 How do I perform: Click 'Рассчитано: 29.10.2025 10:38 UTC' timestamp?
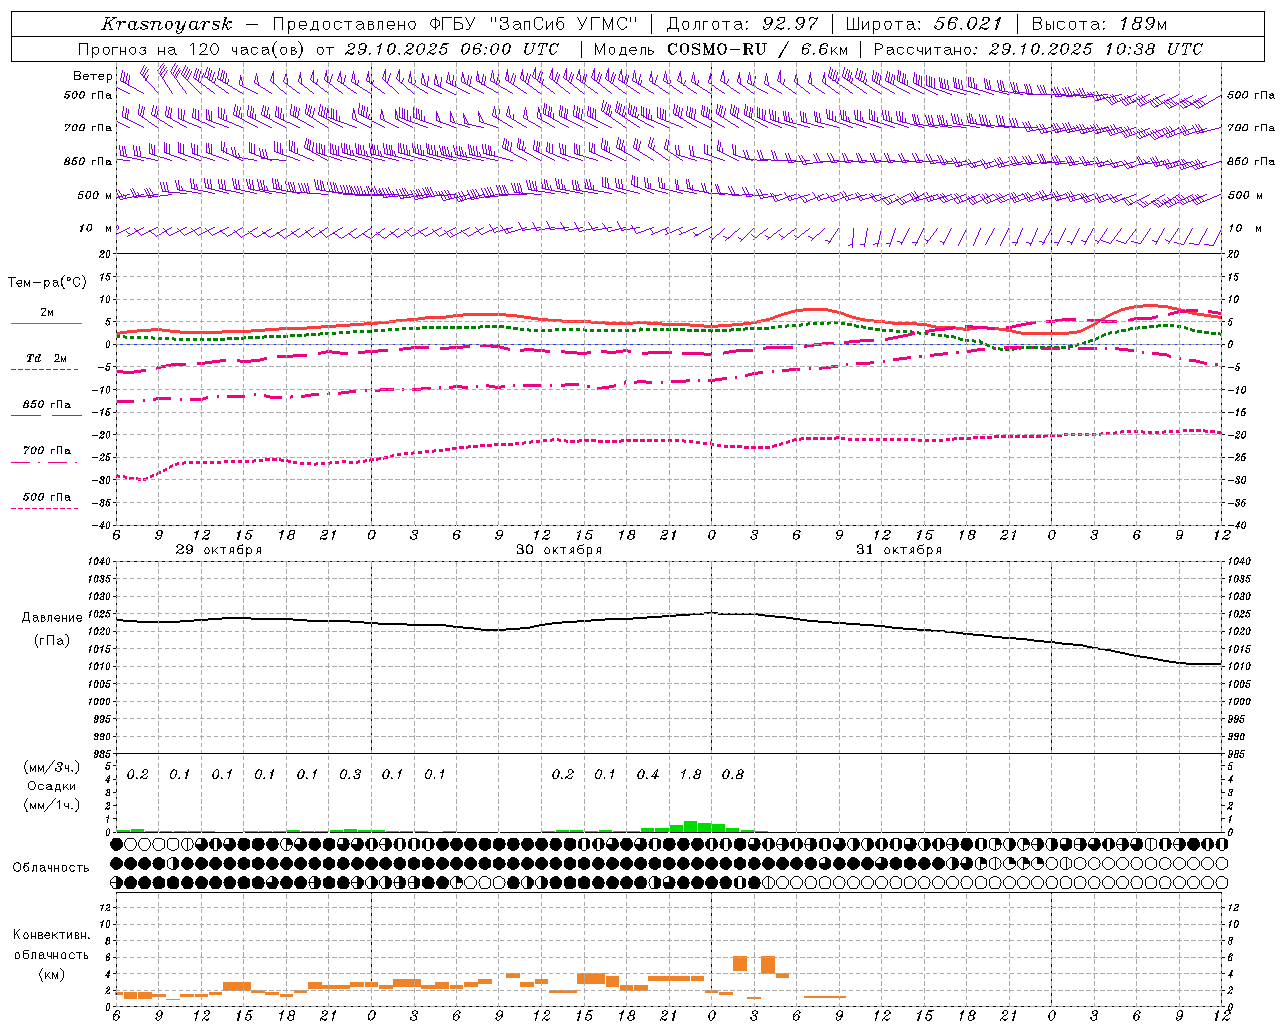(1038, 49)
